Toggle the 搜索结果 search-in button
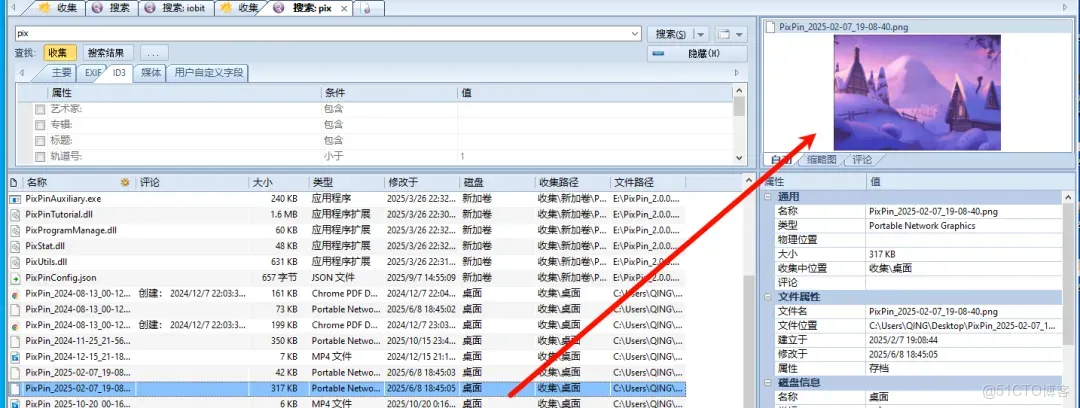 coord(108,53)
